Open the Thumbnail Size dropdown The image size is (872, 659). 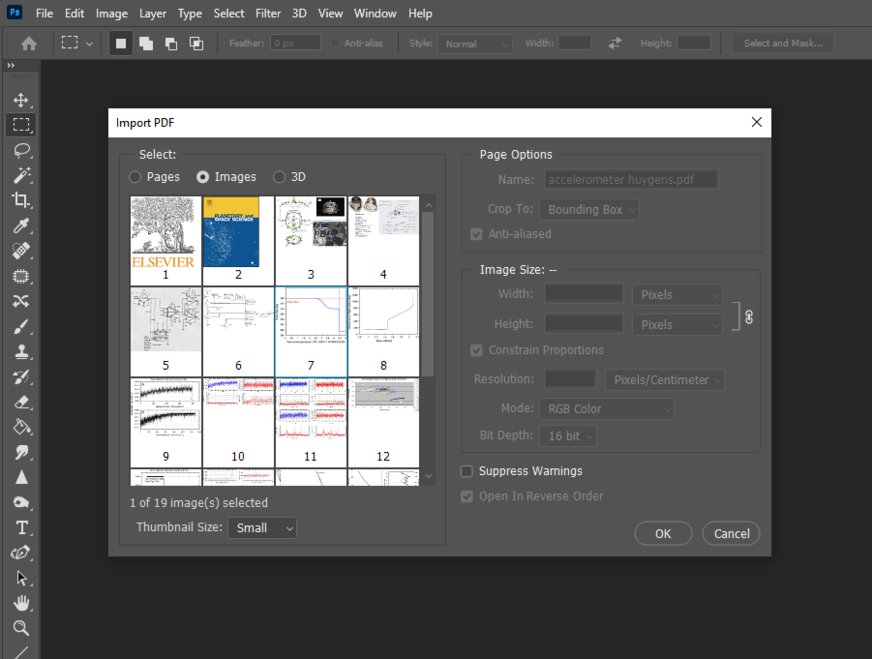[262, 528]
